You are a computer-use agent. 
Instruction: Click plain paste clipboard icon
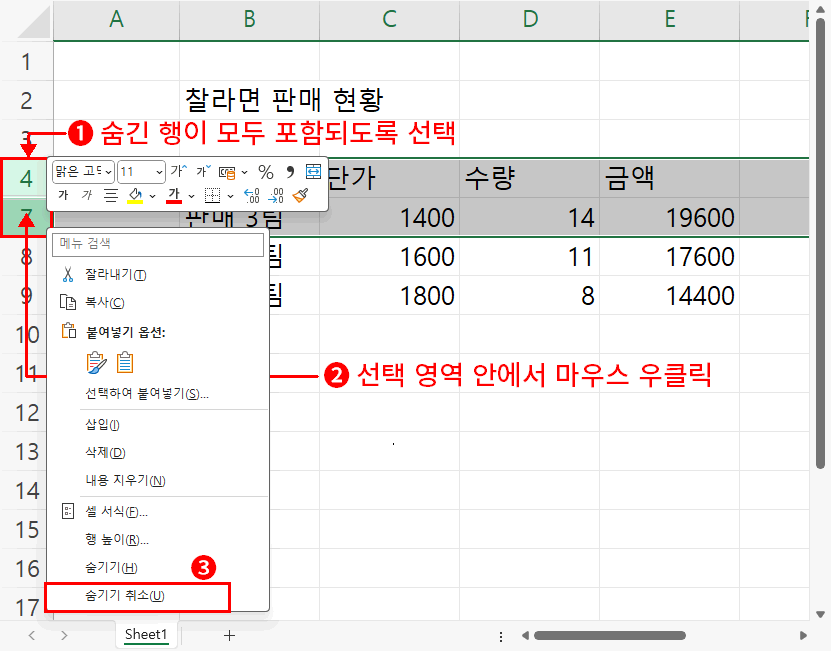[x=125, y=363]
